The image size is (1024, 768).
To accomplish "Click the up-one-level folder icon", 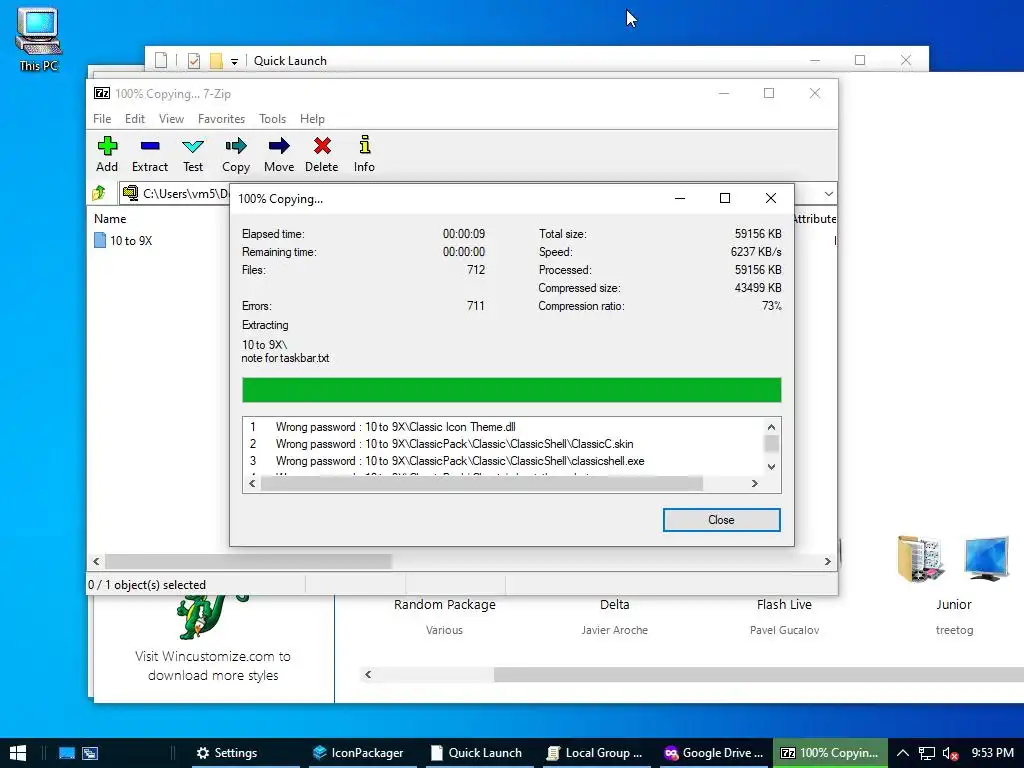I will click(x=99, y=193).
